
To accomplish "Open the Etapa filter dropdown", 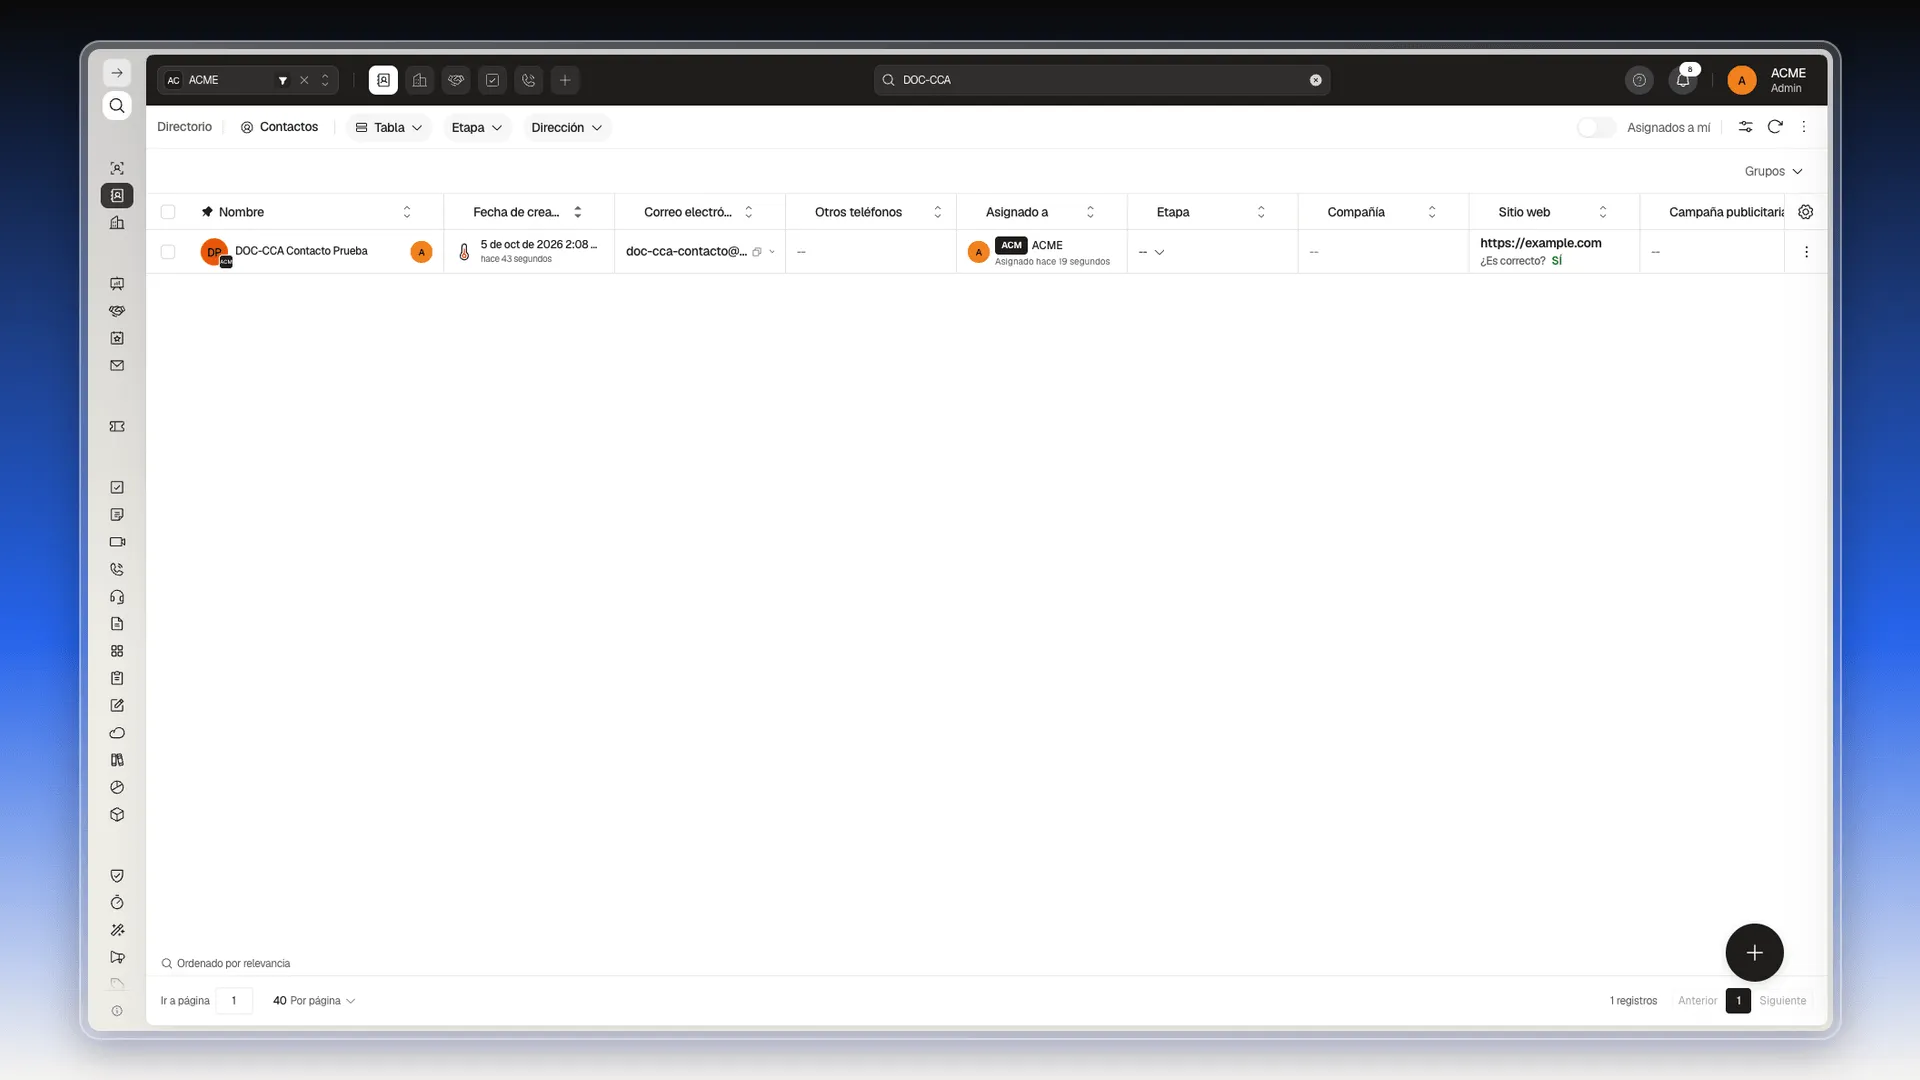I will pos(477,127).
